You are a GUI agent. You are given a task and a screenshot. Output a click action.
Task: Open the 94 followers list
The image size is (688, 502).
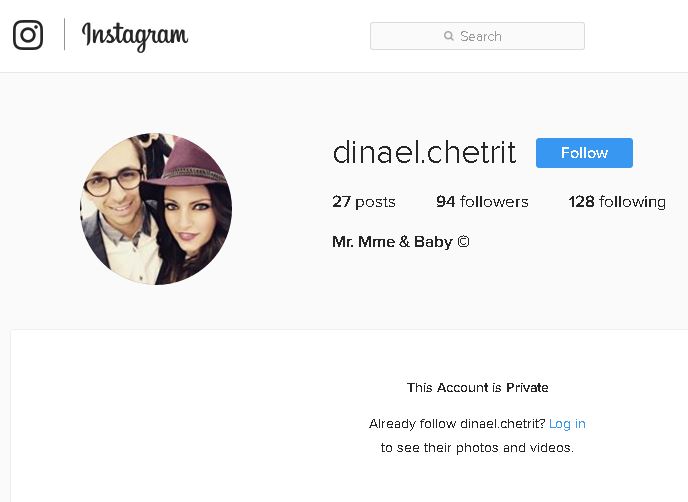tap(482, 202)
